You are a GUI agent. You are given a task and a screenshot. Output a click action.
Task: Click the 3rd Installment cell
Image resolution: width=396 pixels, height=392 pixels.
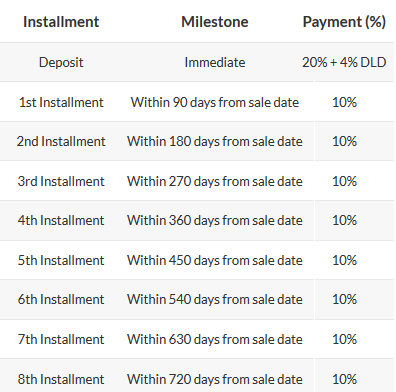point(61,181)
